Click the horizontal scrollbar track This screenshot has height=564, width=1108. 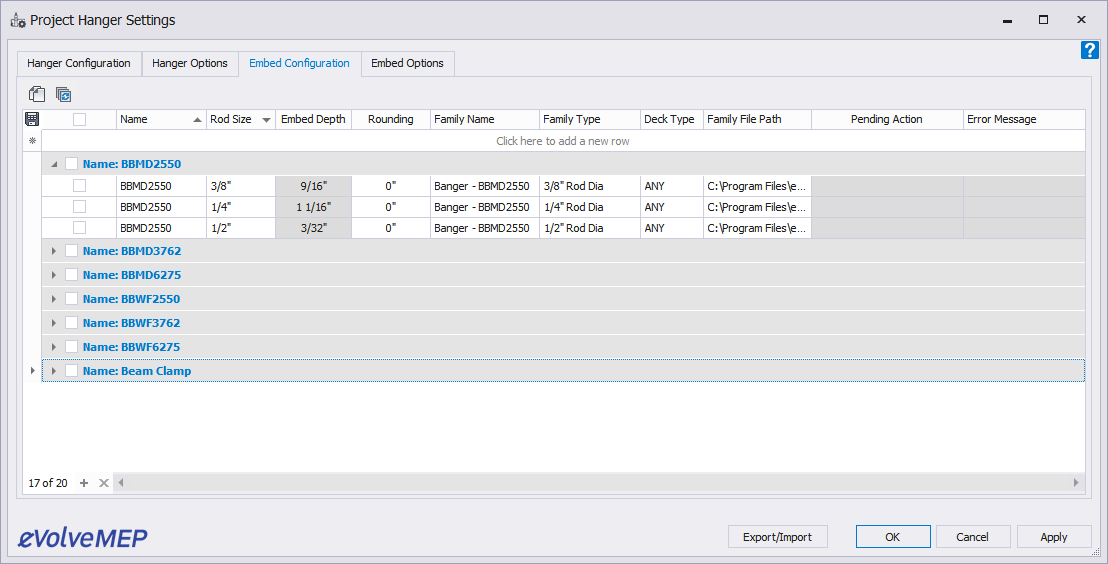pyautogui.click(x=597, y=483)
